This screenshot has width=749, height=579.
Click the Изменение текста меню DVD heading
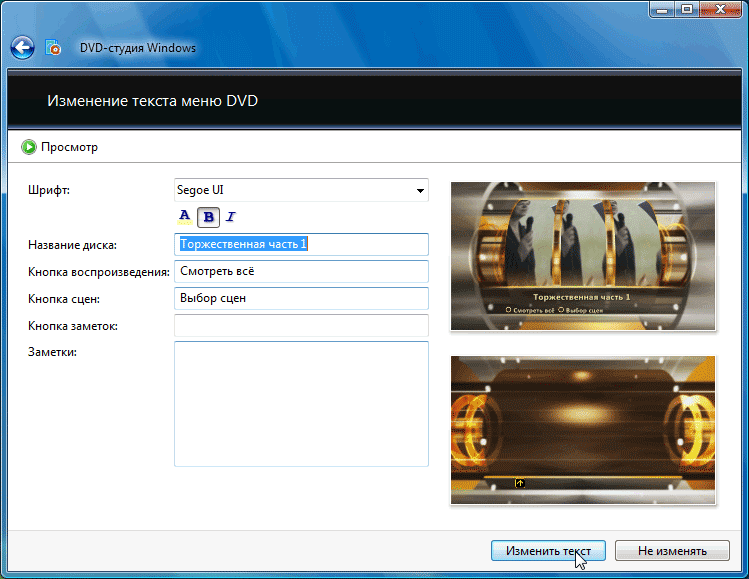click(152, 101)
